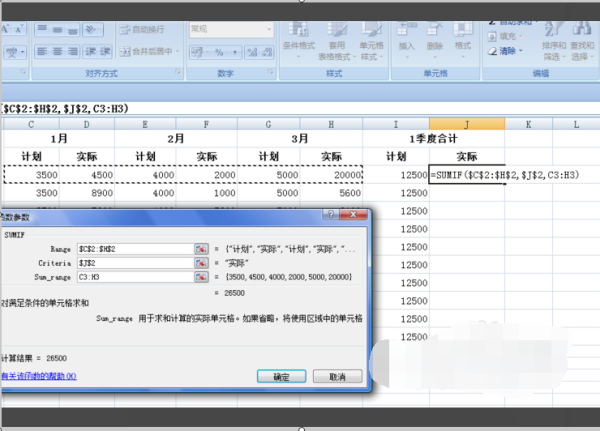This screenshot has width=600, height=431.
Task: Select the column J header
Action: (466, 124)
